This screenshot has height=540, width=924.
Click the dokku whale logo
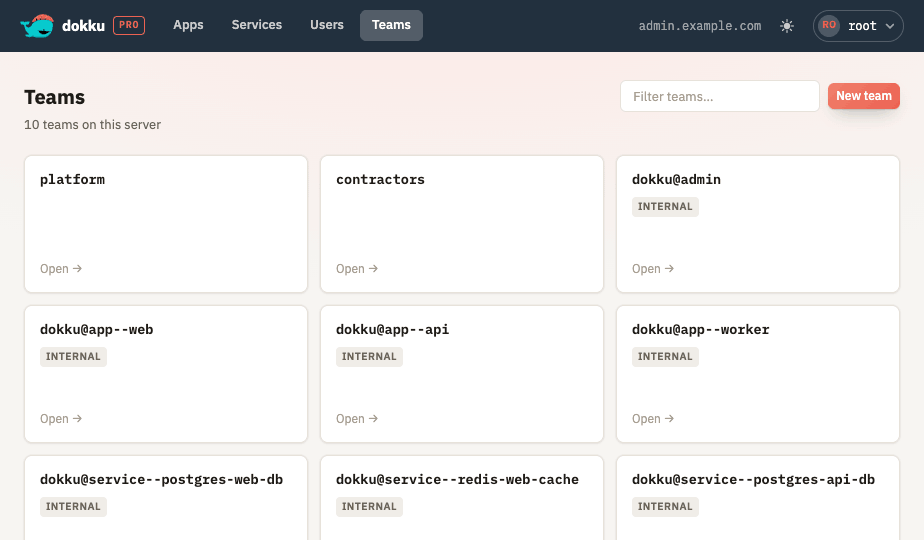click(x=37, y=26)
